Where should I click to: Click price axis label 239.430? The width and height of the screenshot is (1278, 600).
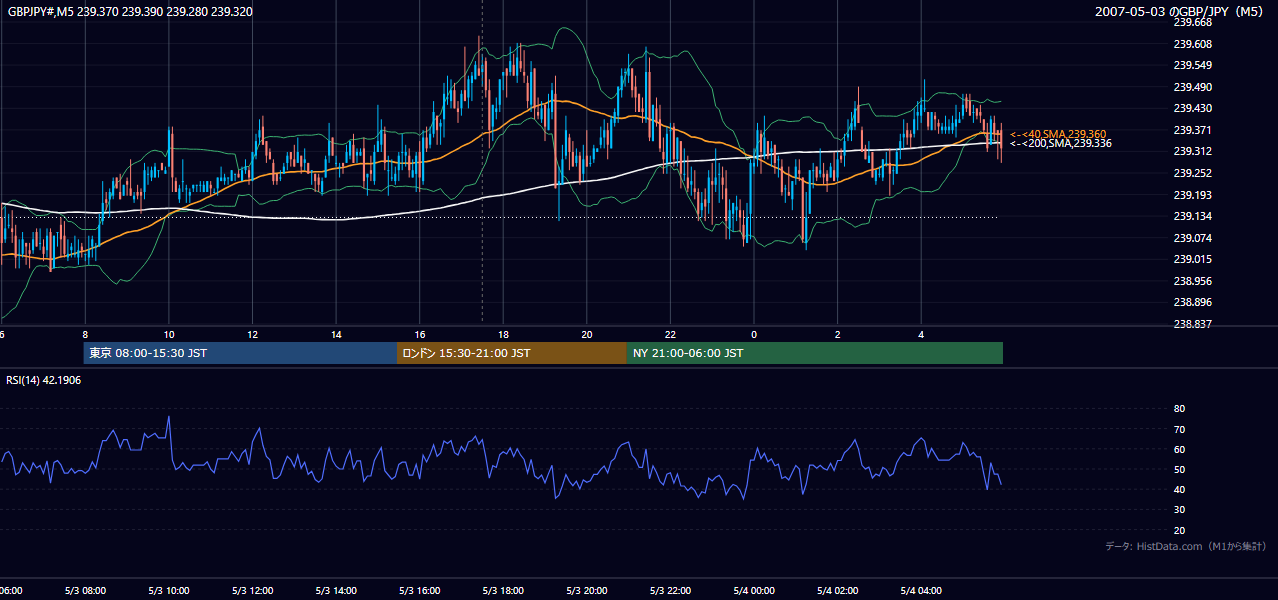pyautogui.click(x=1192, y=108)
